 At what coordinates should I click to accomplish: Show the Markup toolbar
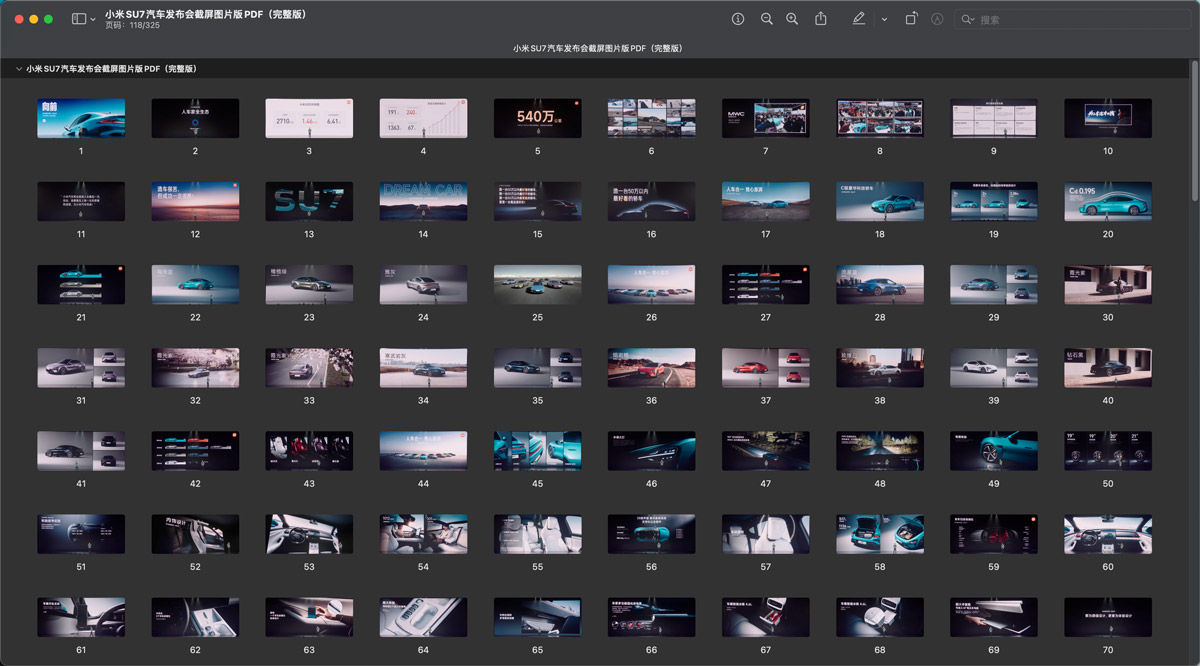tap(937, 19)
